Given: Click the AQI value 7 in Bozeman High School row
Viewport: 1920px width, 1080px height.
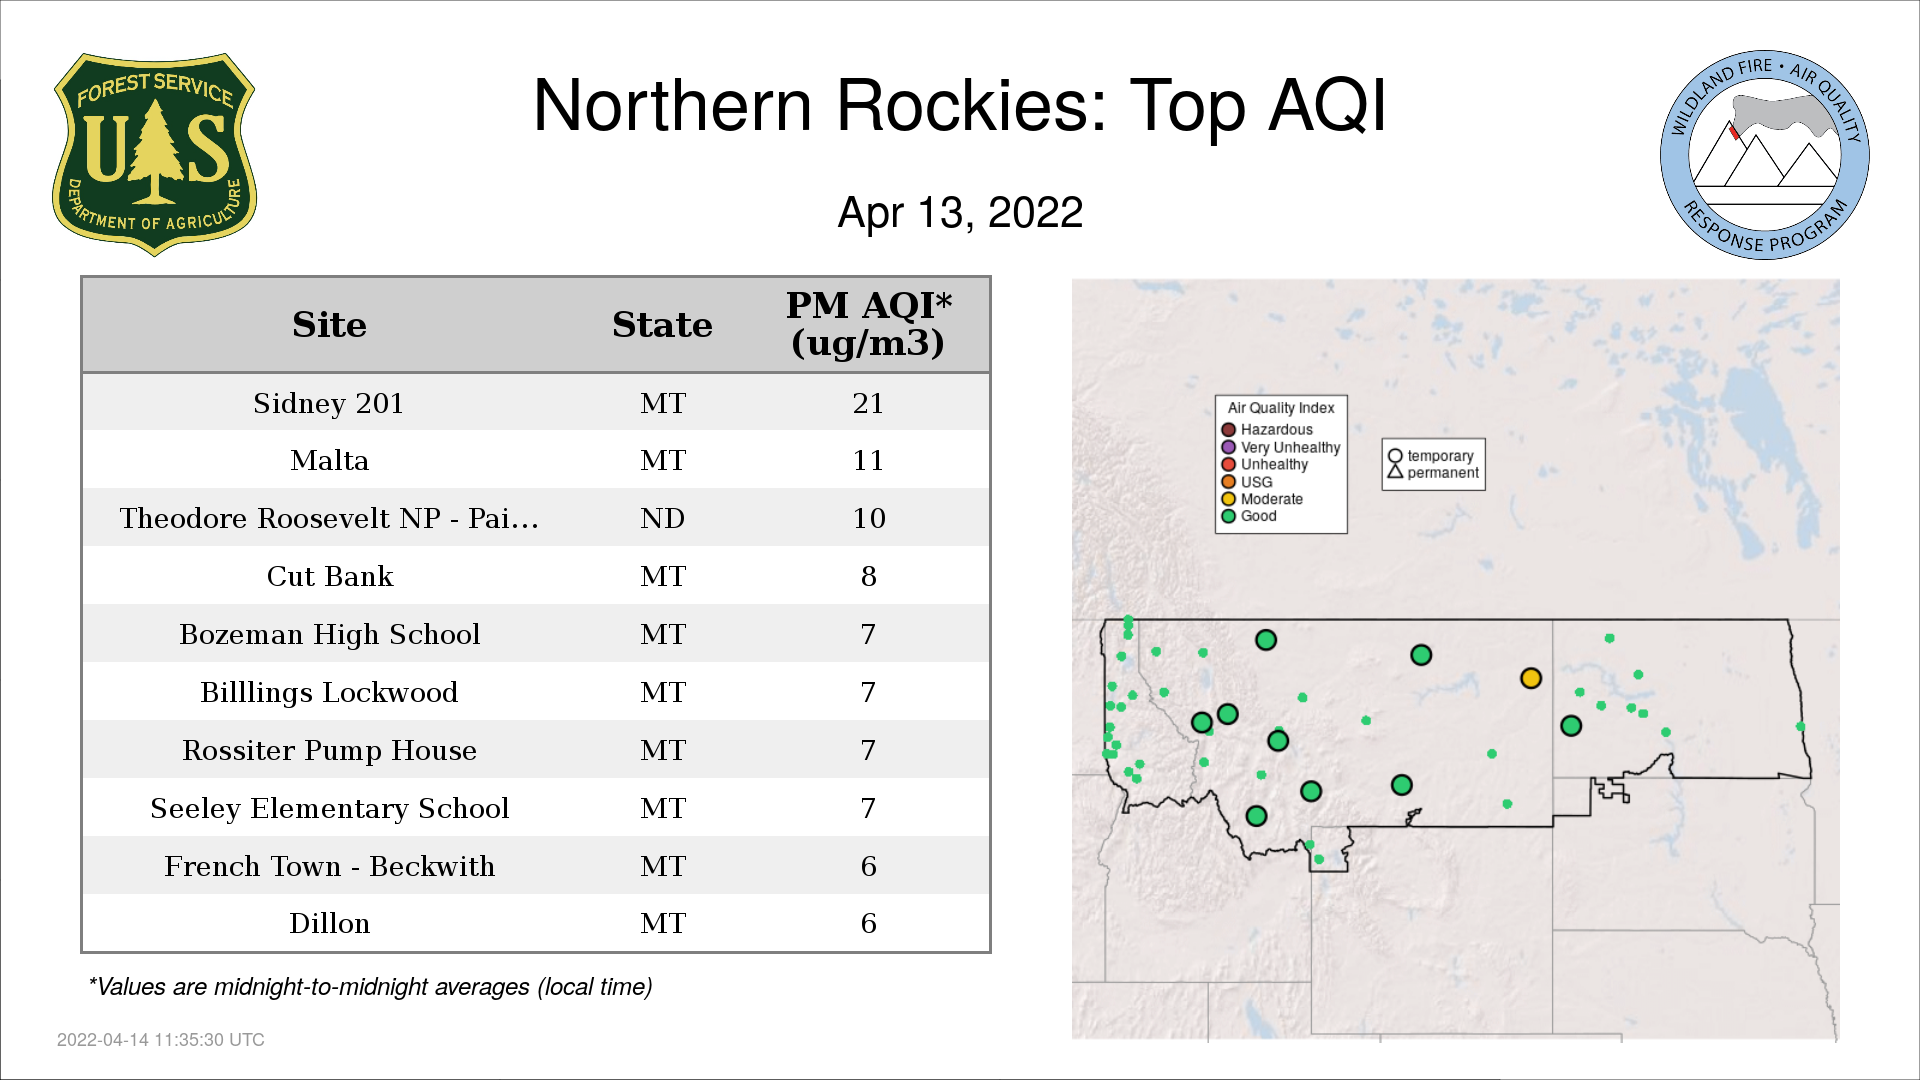Looking at the screenshot, I should tap(868, 634).
